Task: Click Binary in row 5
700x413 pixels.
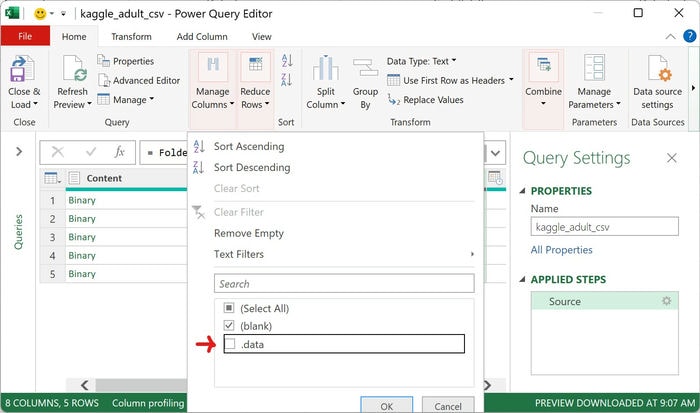Action: coord(82,274)
